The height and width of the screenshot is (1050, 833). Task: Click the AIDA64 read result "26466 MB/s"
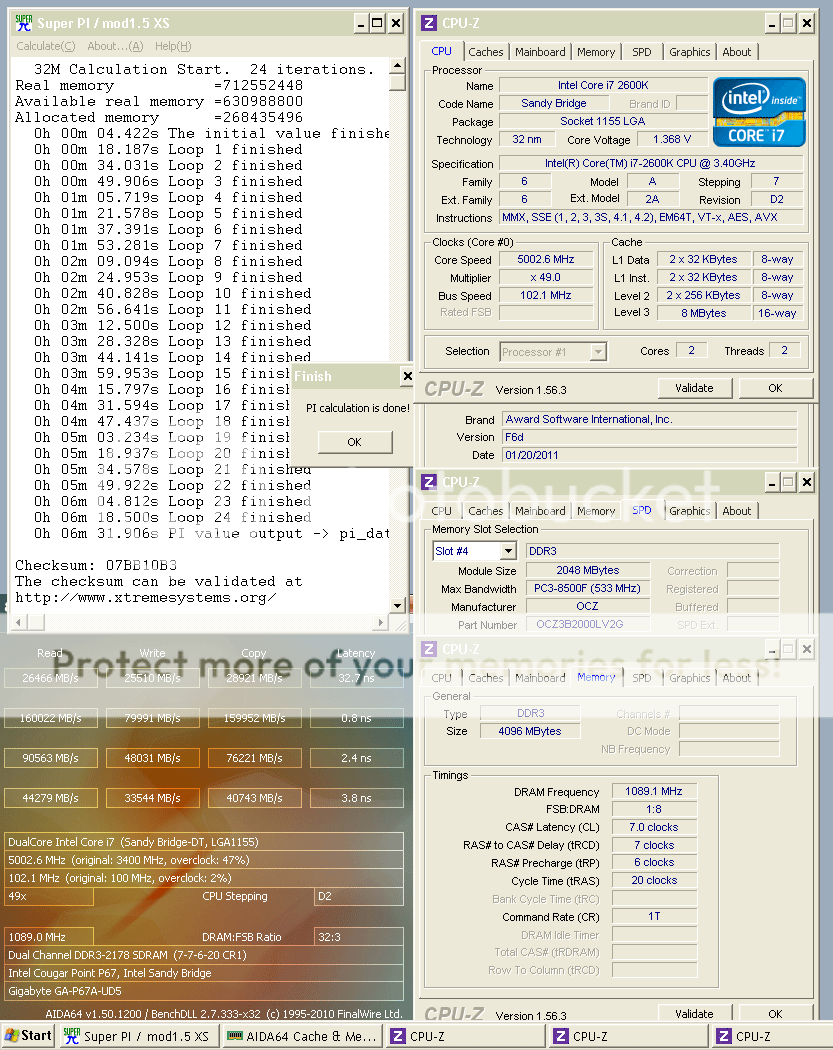(x=50, y=678)
